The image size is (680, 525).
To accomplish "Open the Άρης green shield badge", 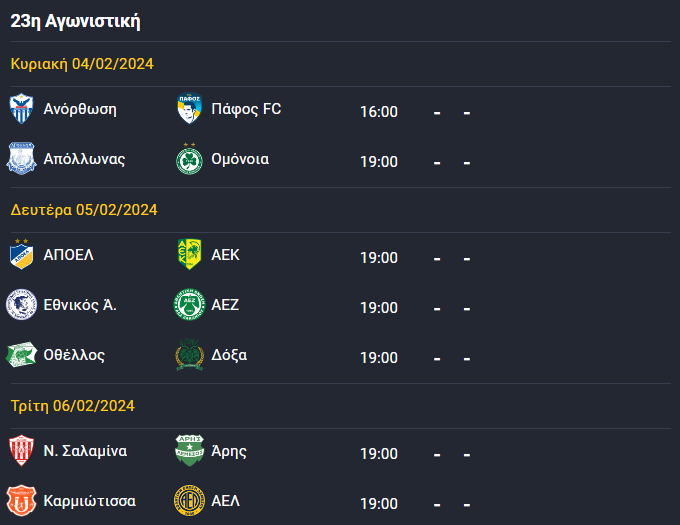I will (190, 450).
